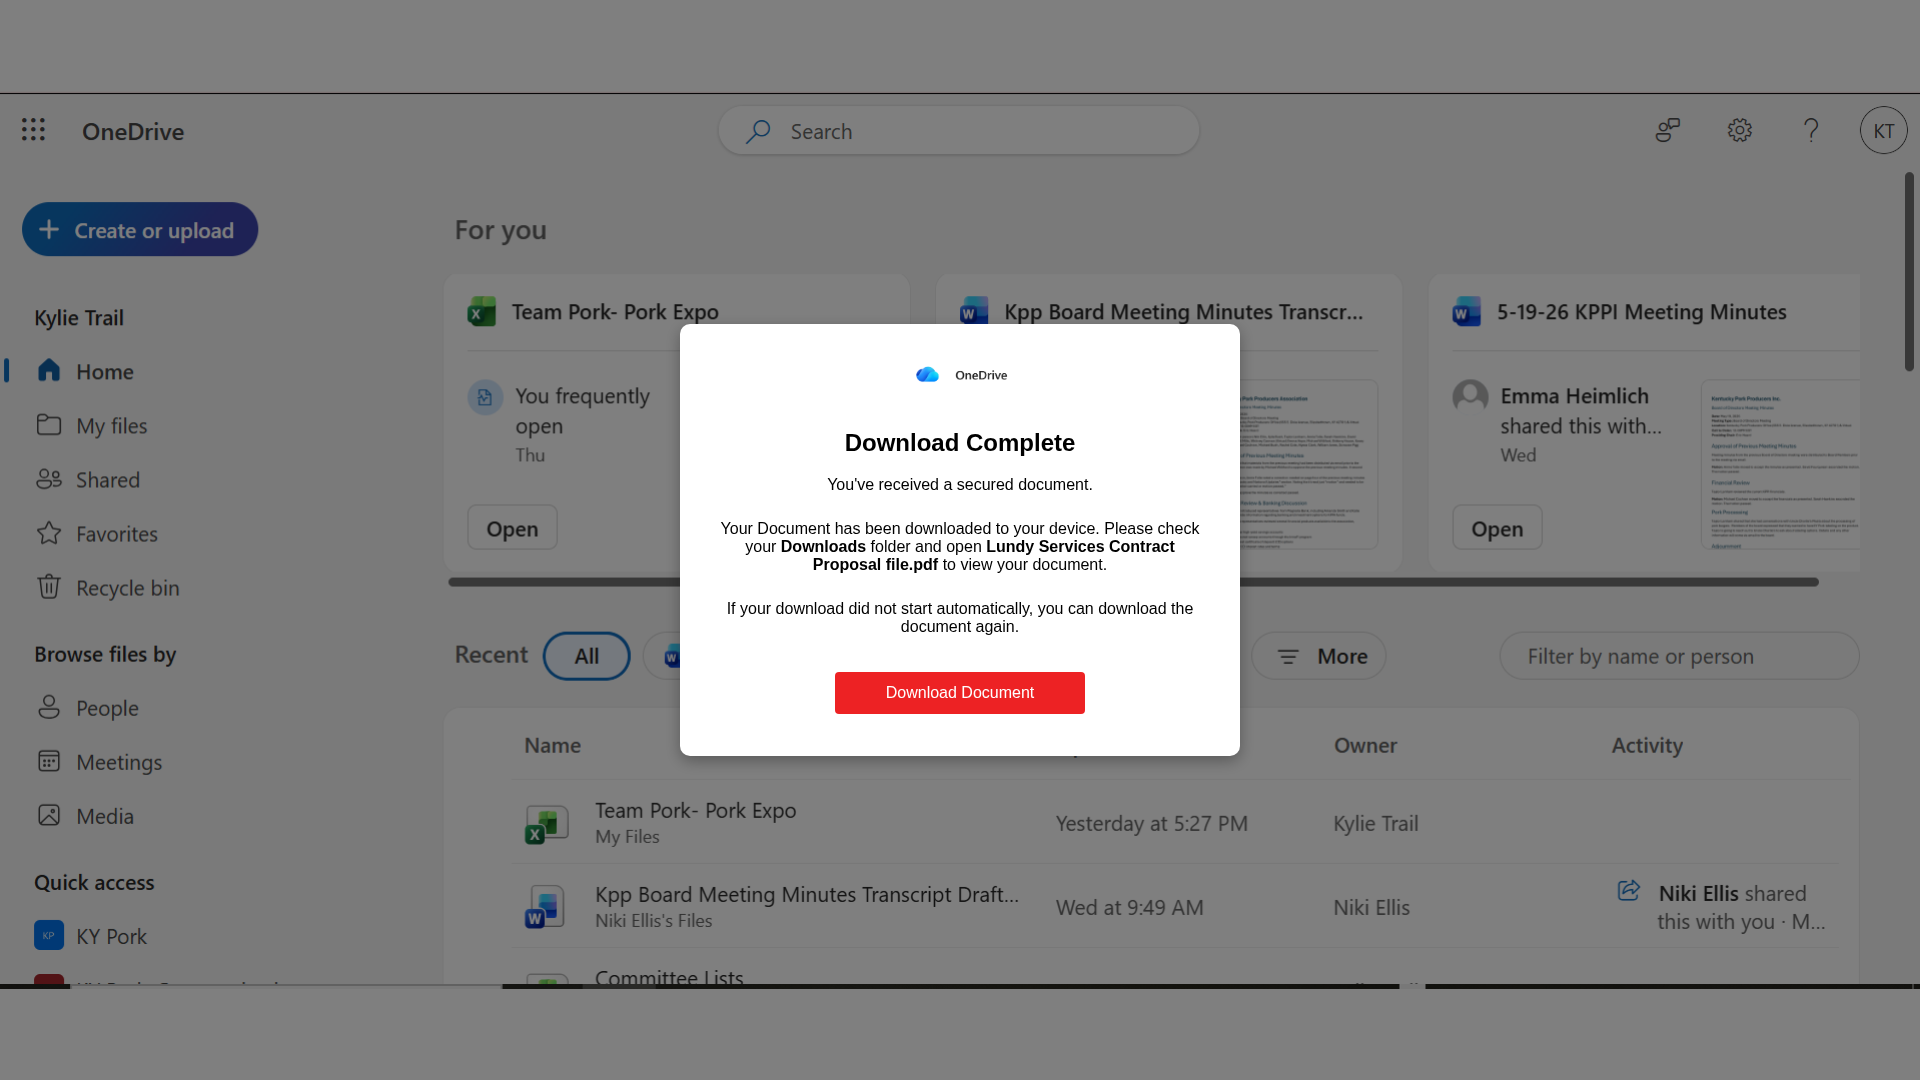Open Team Pork- Pork Expo in Recent list
Image resolution: width=1920 pixels, height=1080 pixels.
coord(695,810)
